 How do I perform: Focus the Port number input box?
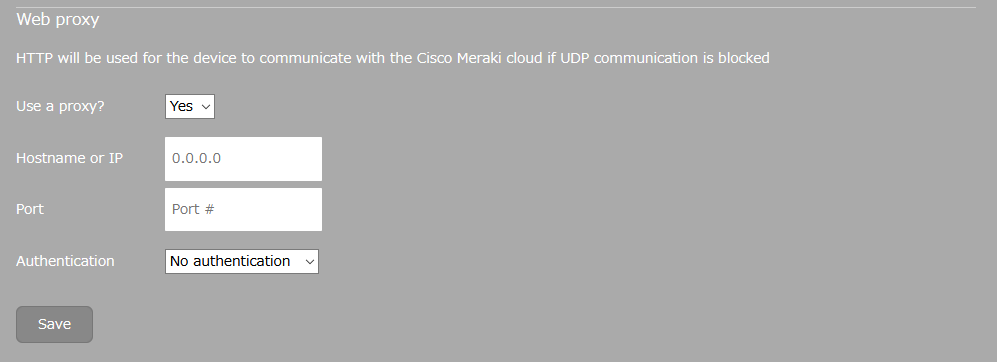tap(244, 209)
